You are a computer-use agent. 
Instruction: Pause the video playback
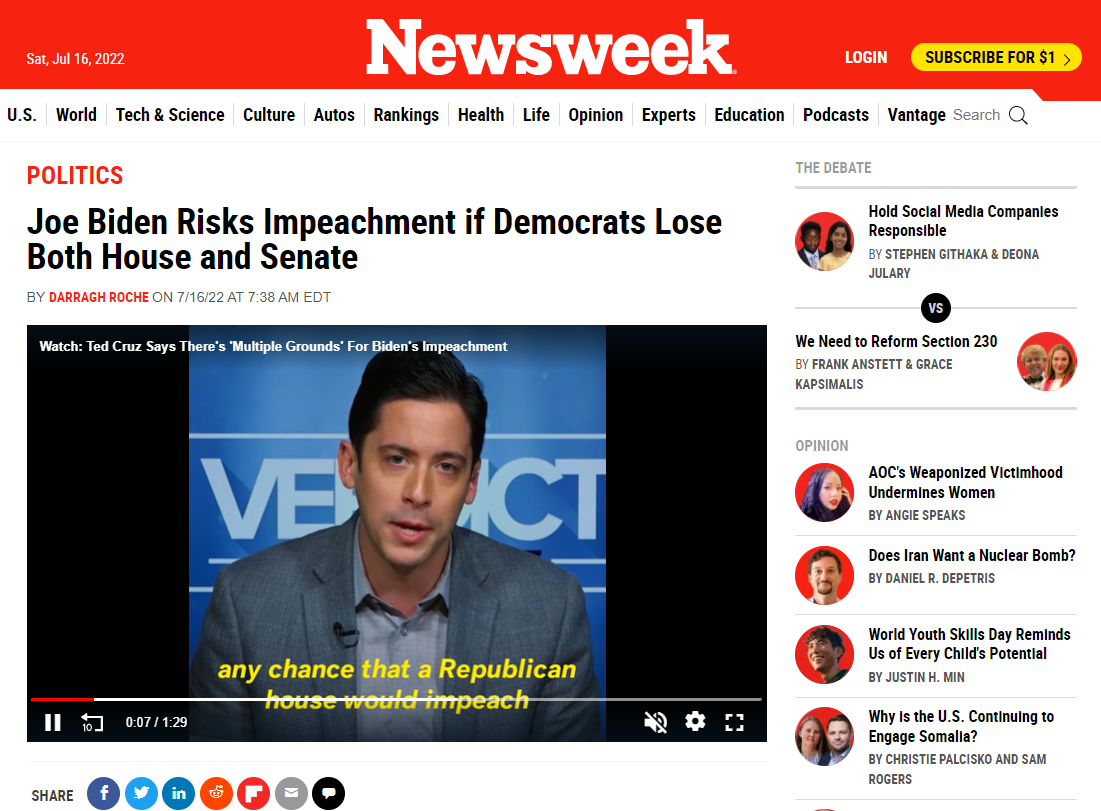53,723
